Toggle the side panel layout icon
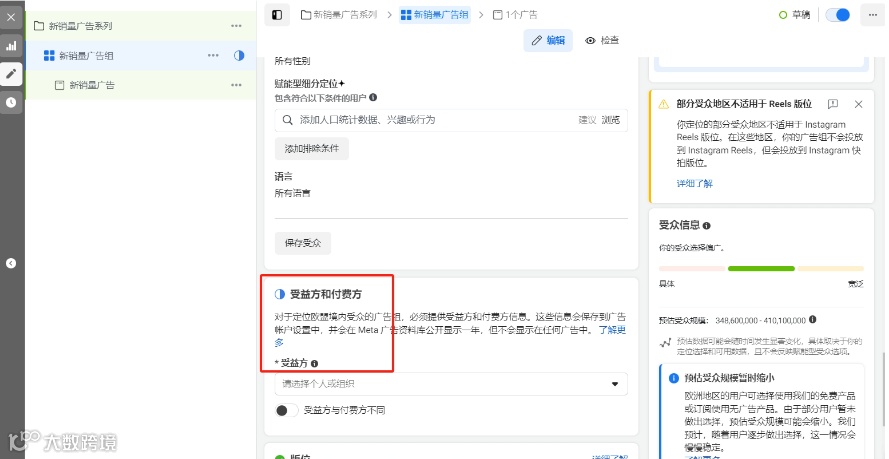 click(277, 15)
